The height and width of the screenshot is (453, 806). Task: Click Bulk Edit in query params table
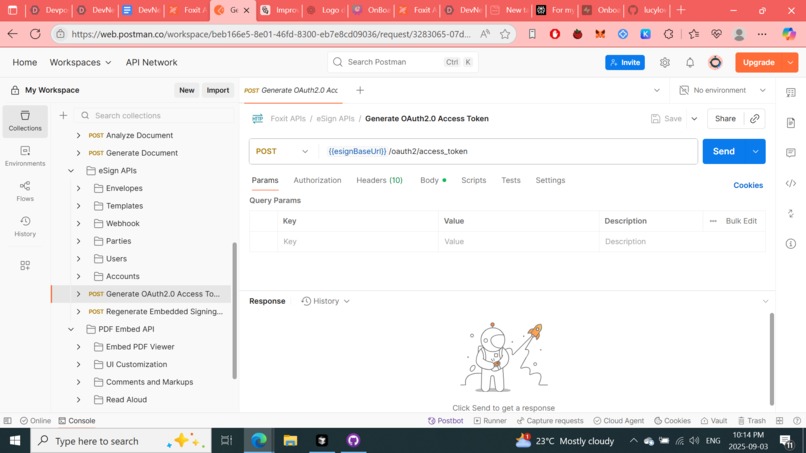(741, 221)
